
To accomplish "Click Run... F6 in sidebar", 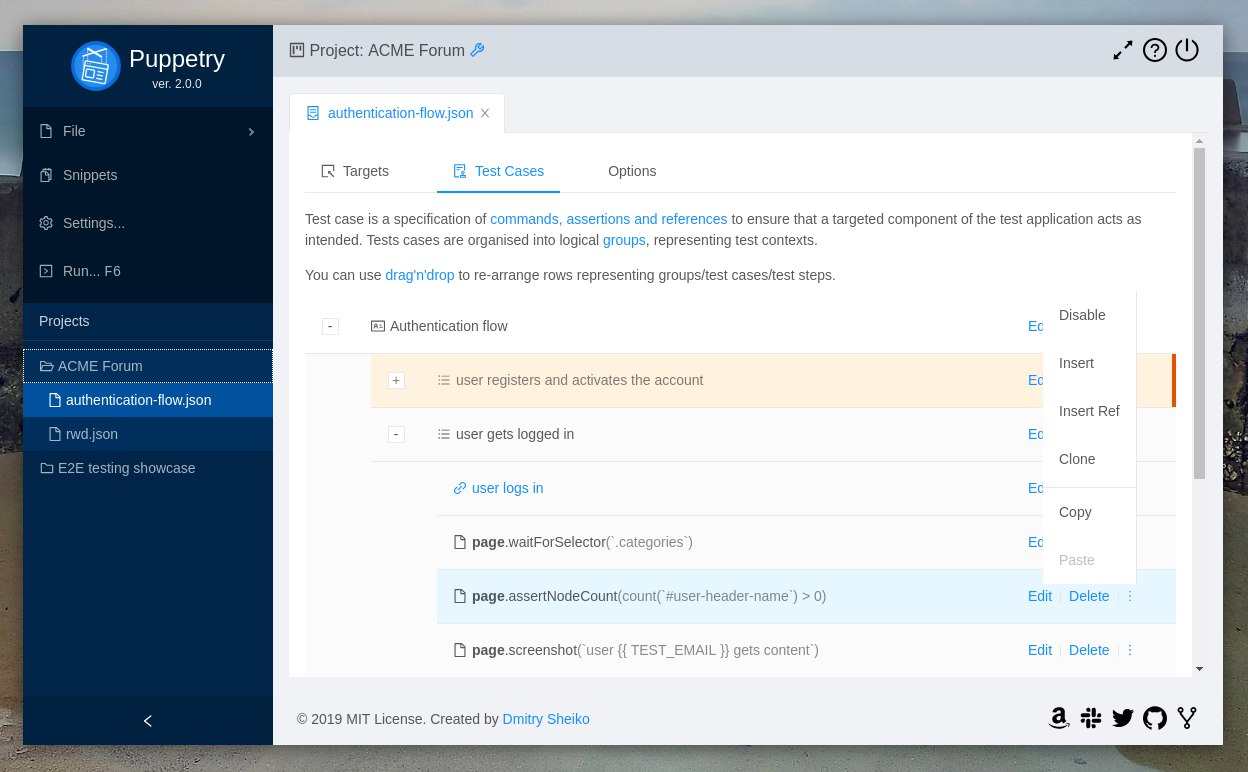I will (148, 271).
